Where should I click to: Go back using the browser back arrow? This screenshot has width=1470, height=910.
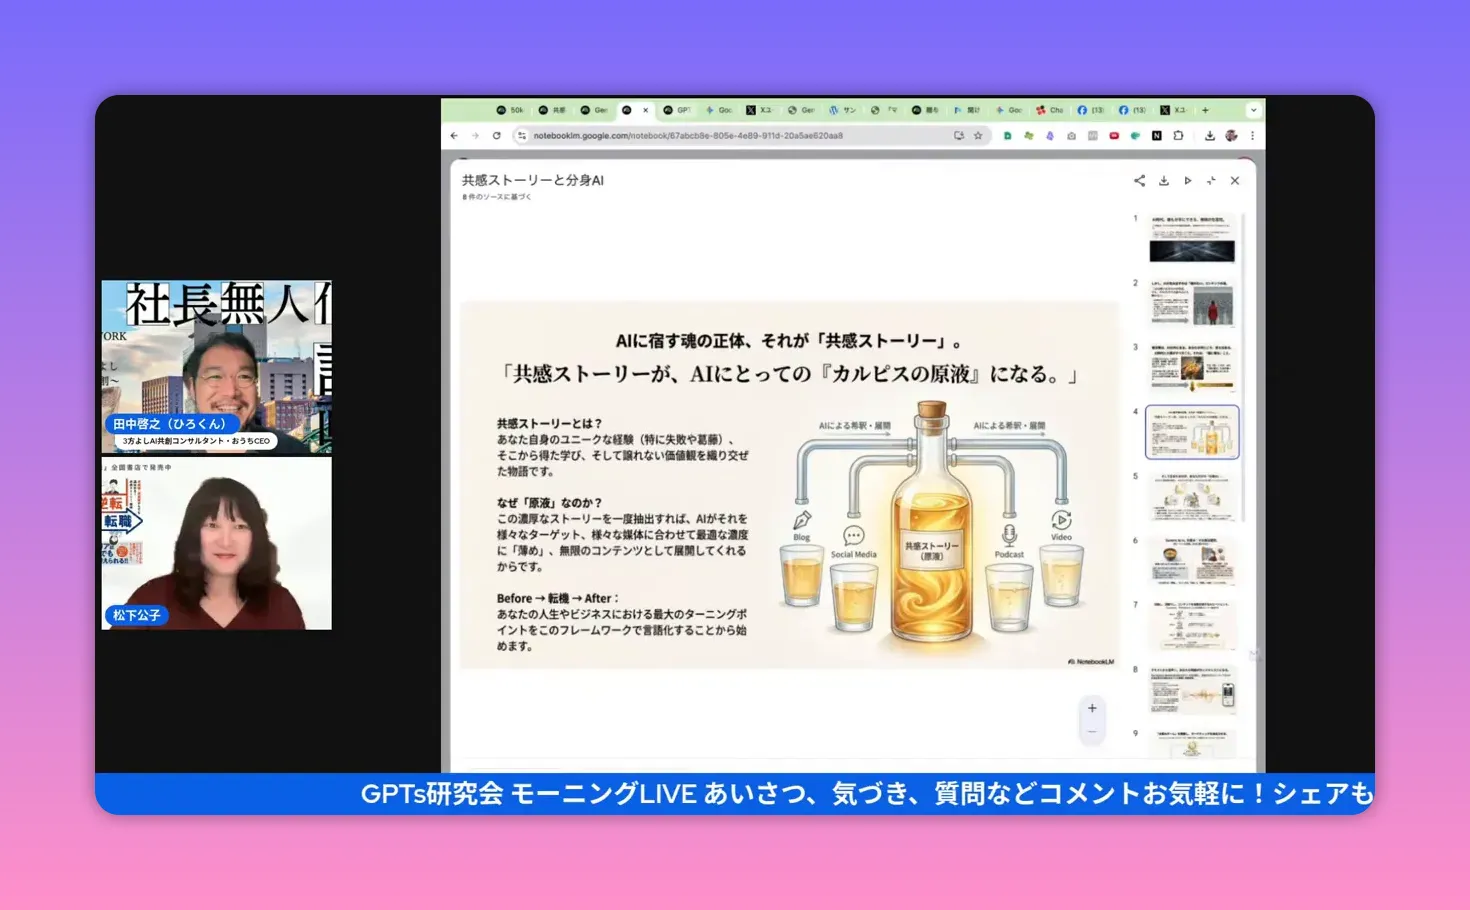(453, 136)
